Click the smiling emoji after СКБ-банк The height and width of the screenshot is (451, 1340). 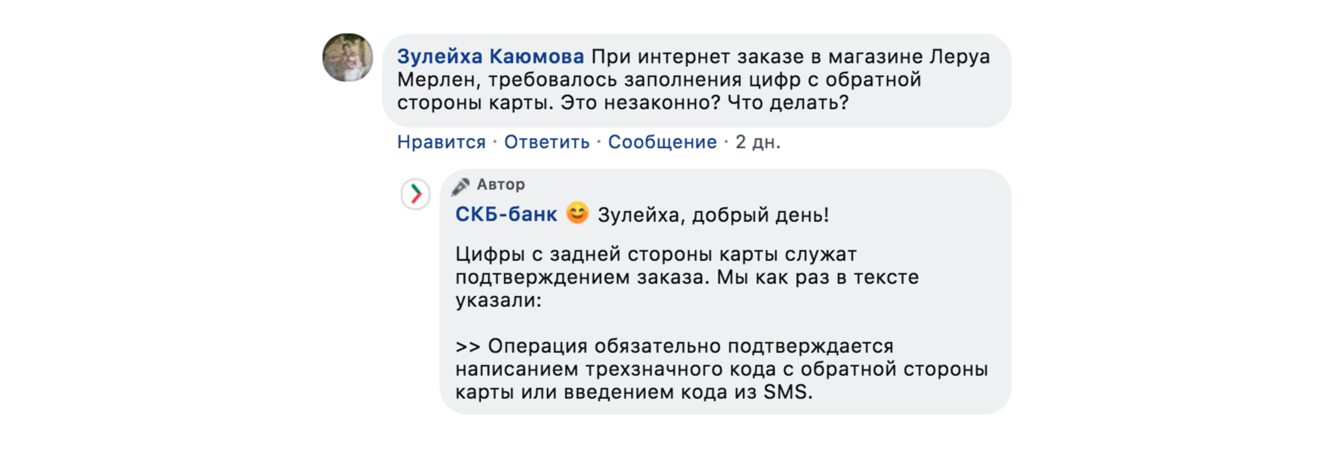tap(577, 214)
